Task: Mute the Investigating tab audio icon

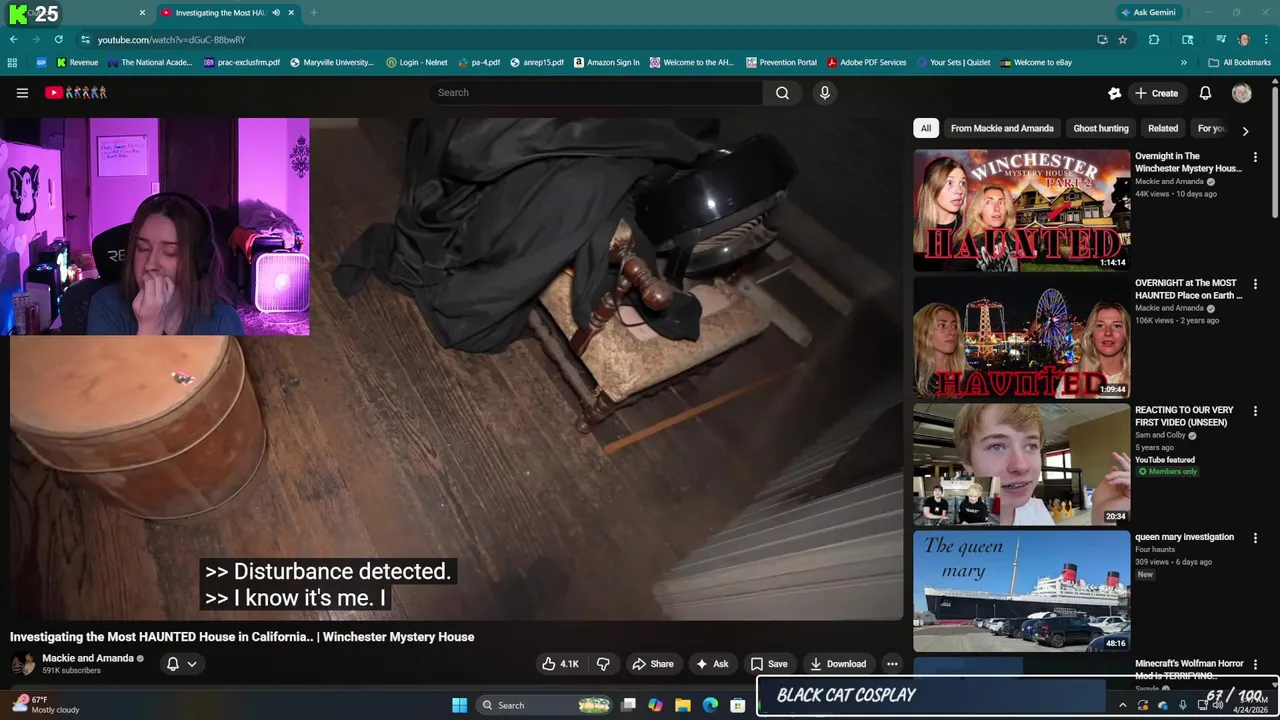Action: pyautogui.click(x=276, y=13)
